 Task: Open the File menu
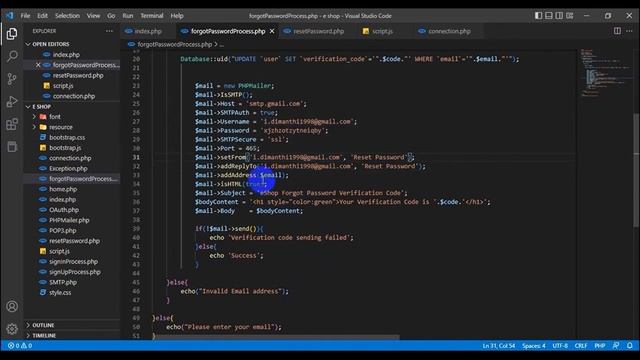click(x=25, y=16)
